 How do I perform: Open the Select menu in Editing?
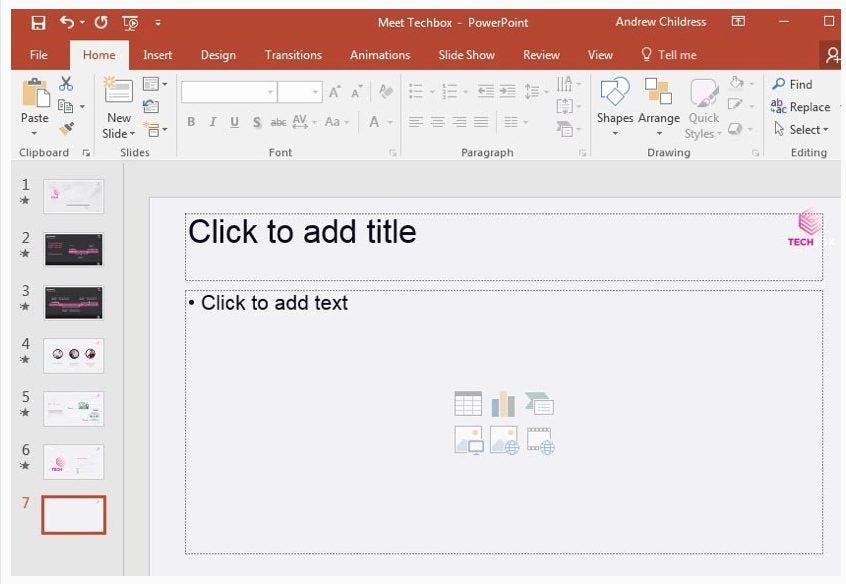click(801, 130)
